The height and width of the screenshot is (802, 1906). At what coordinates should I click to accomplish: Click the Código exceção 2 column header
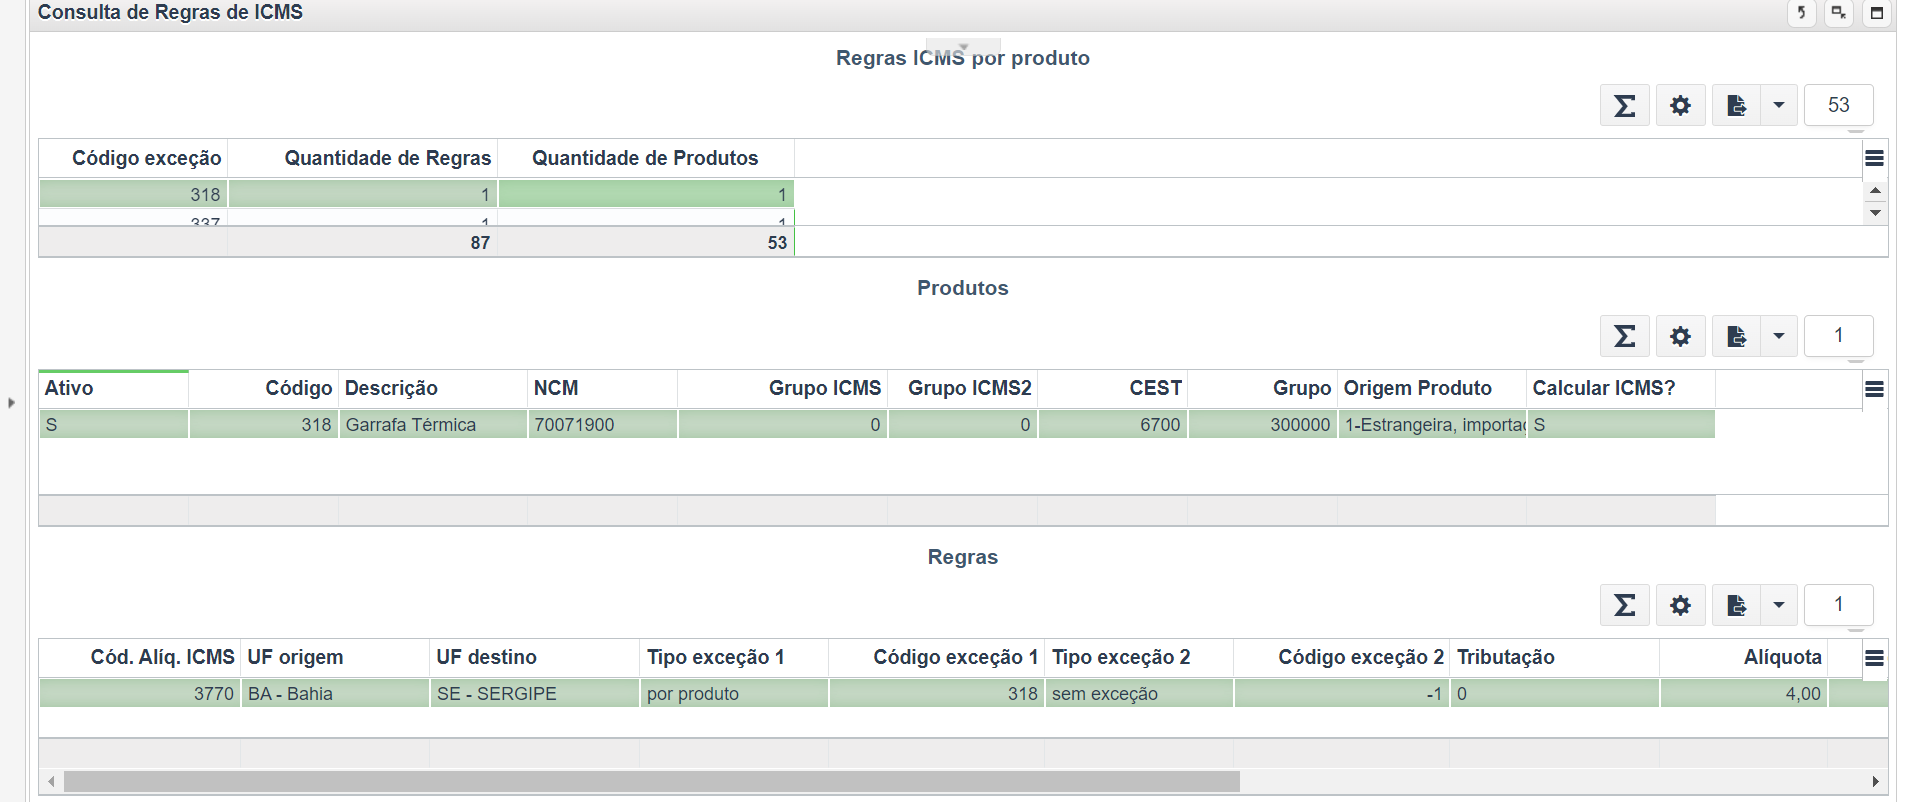tap(1342, 658)
